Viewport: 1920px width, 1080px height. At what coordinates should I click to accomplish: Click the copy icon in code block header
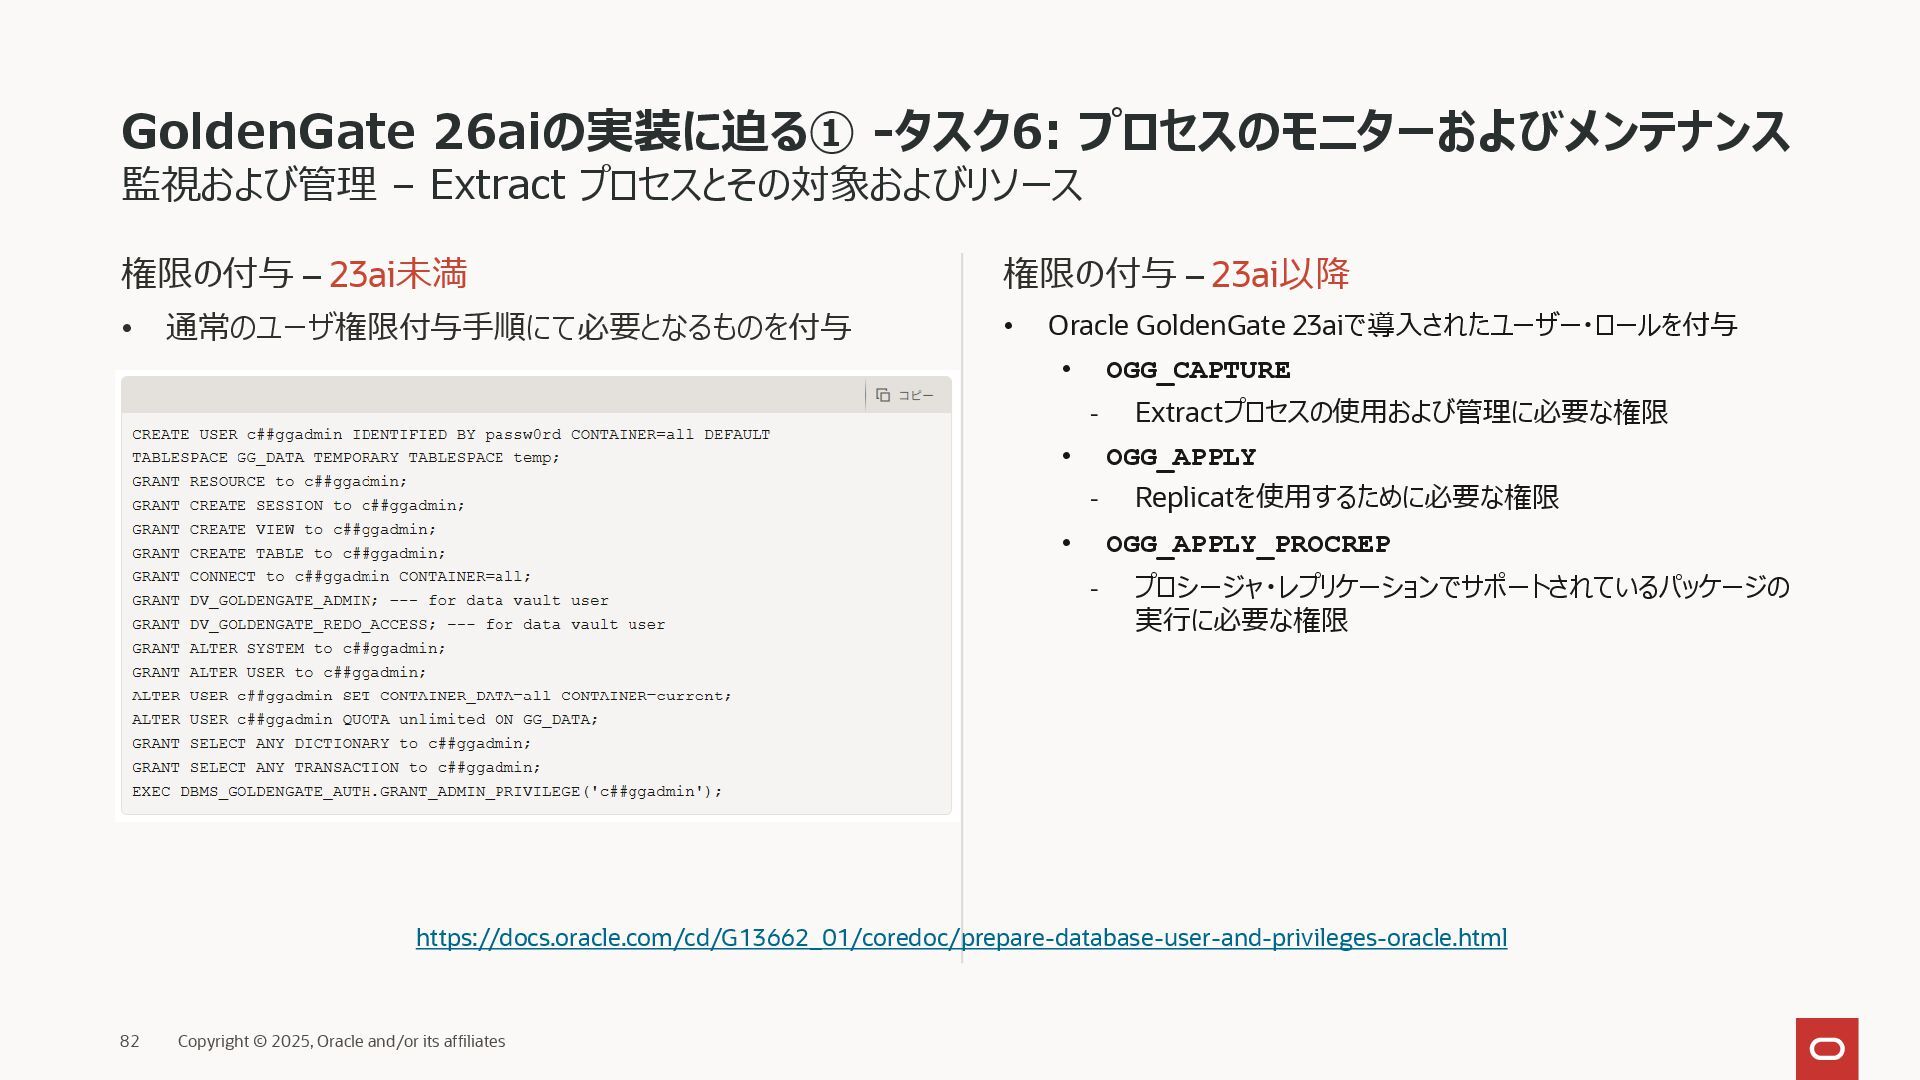point(882,395)
